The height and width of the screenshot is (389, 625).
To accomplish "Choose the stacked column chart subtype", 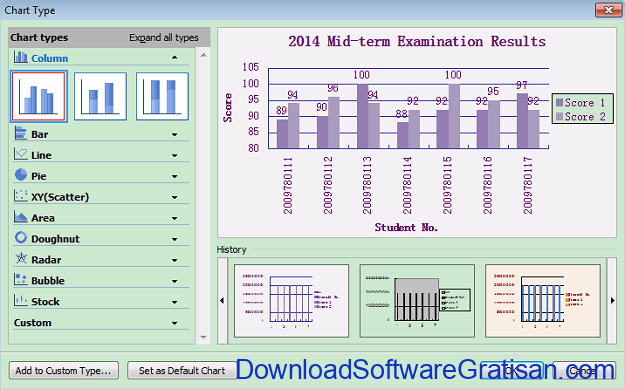I will (x=100, y=96).
